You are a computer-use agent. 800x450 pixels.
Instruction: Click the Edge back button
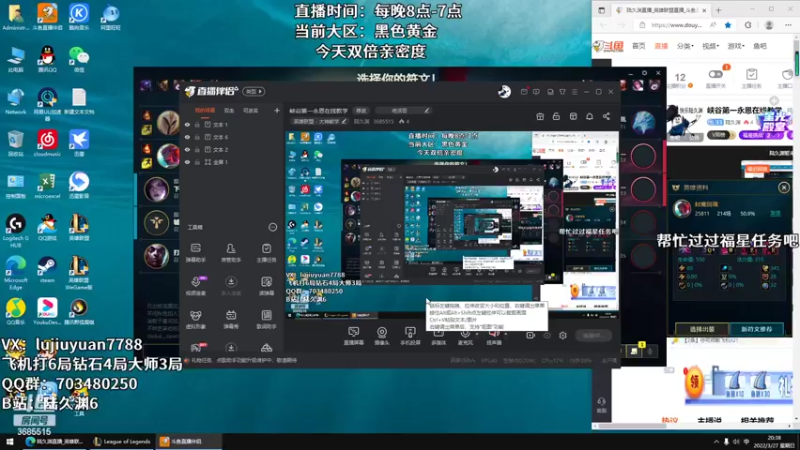pyautogui.click(x=604, y=25)
